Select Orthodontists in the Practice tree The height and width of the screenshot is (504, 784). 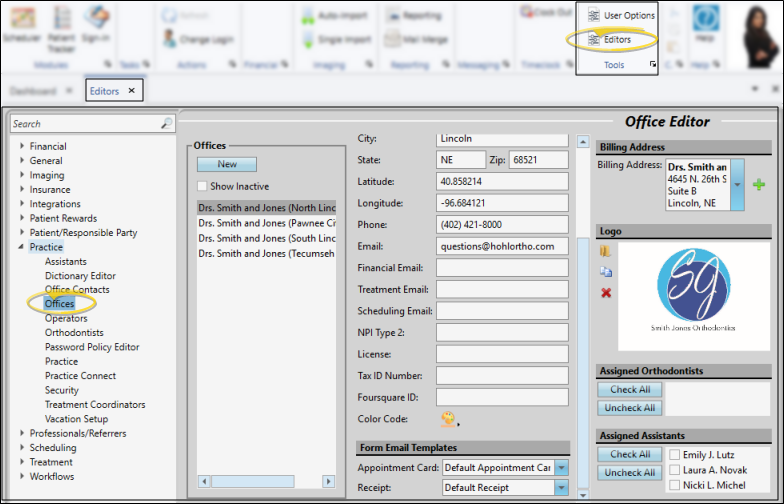pos(74,333)
